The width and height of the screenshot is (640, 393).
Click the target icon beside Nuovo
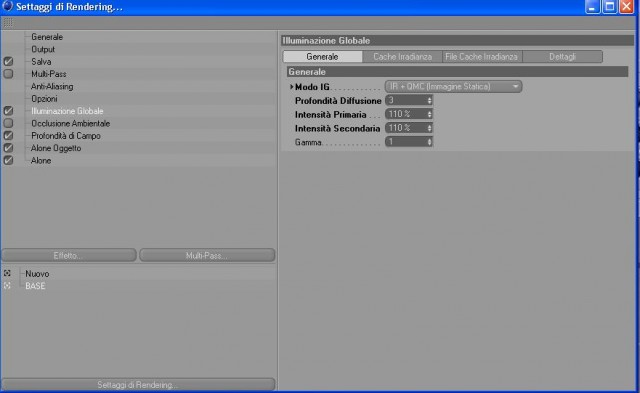[x=7, y=273]
